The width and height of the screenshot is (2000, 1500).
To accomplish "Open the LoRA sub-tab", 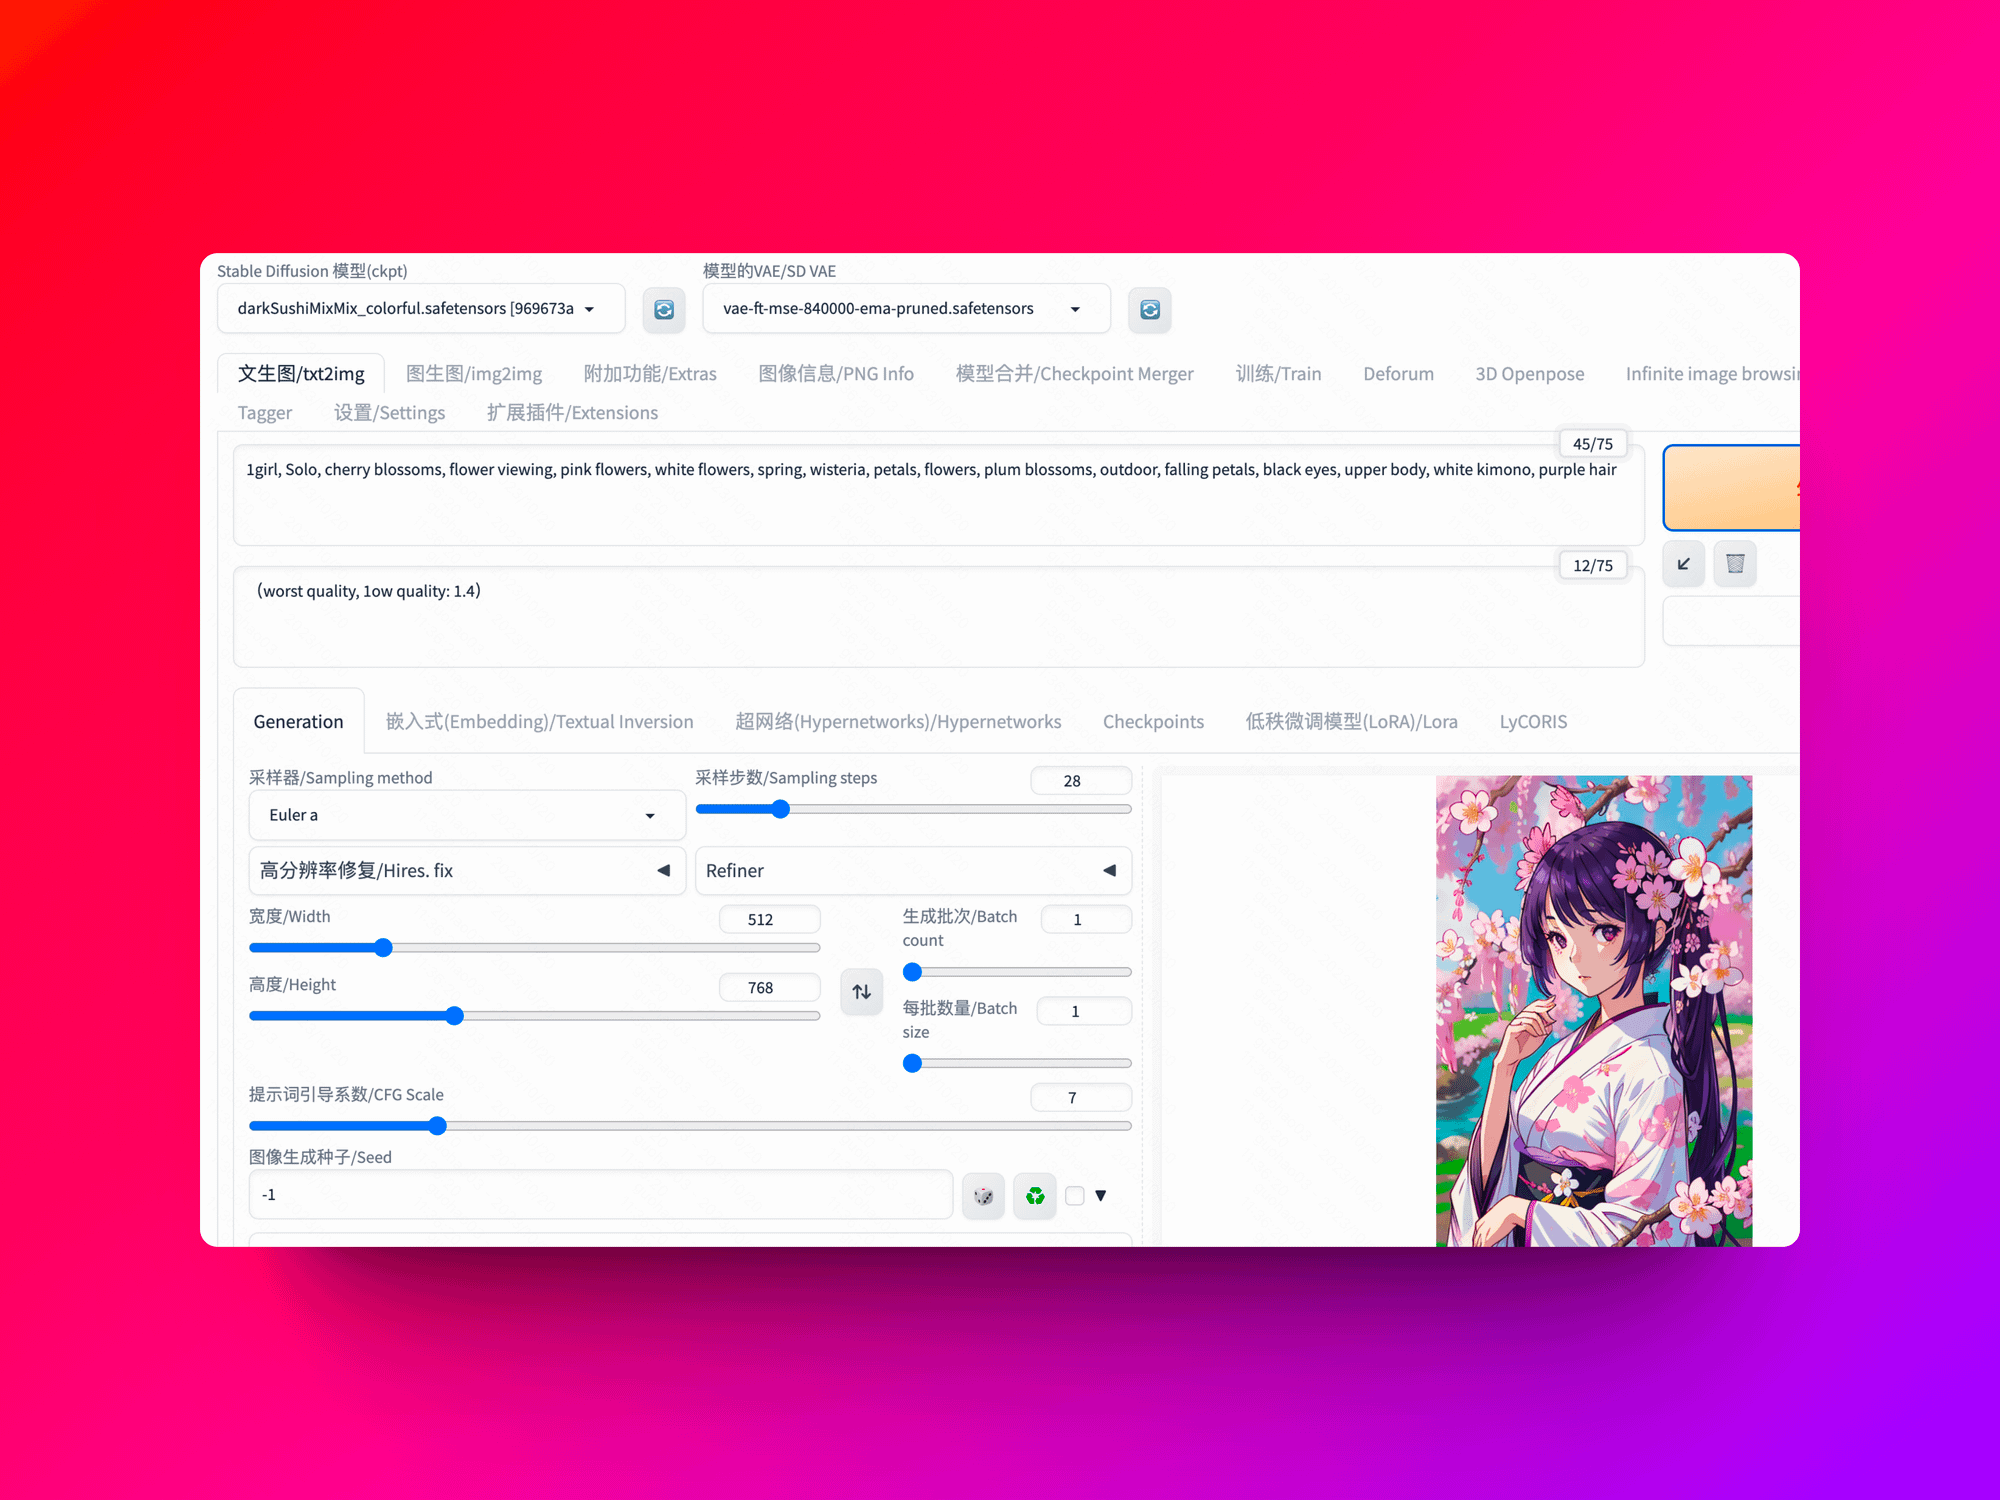I will click(1351, 722).
